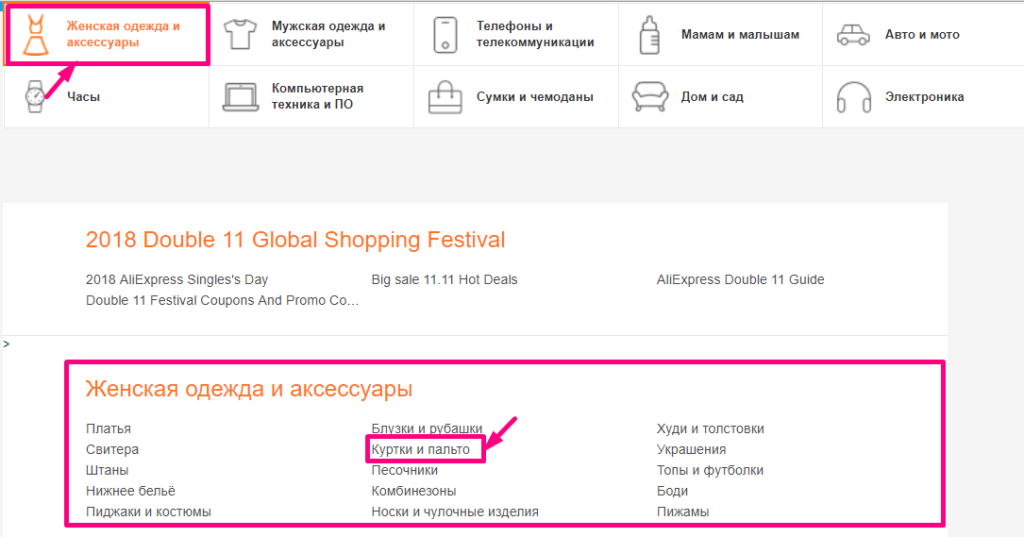Open the Платья subcategory link
This screenshot has width=1024, height=537.
[108, 429]
